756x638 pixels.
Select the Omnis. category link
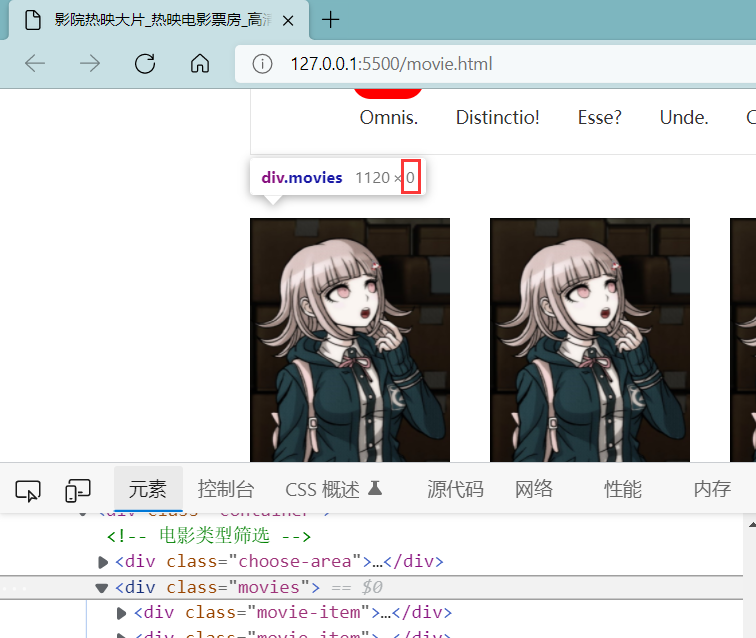coord(389,117)
